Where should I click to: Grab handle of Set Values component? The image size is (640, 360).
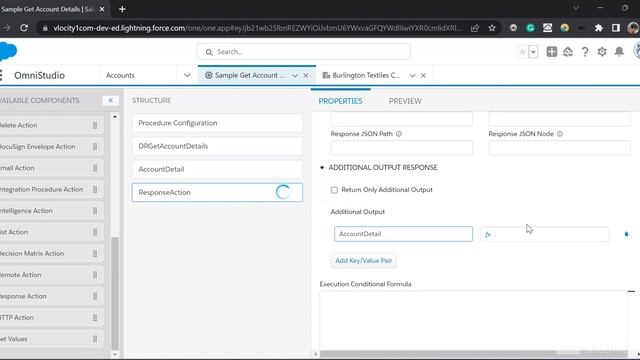point(95,339)
